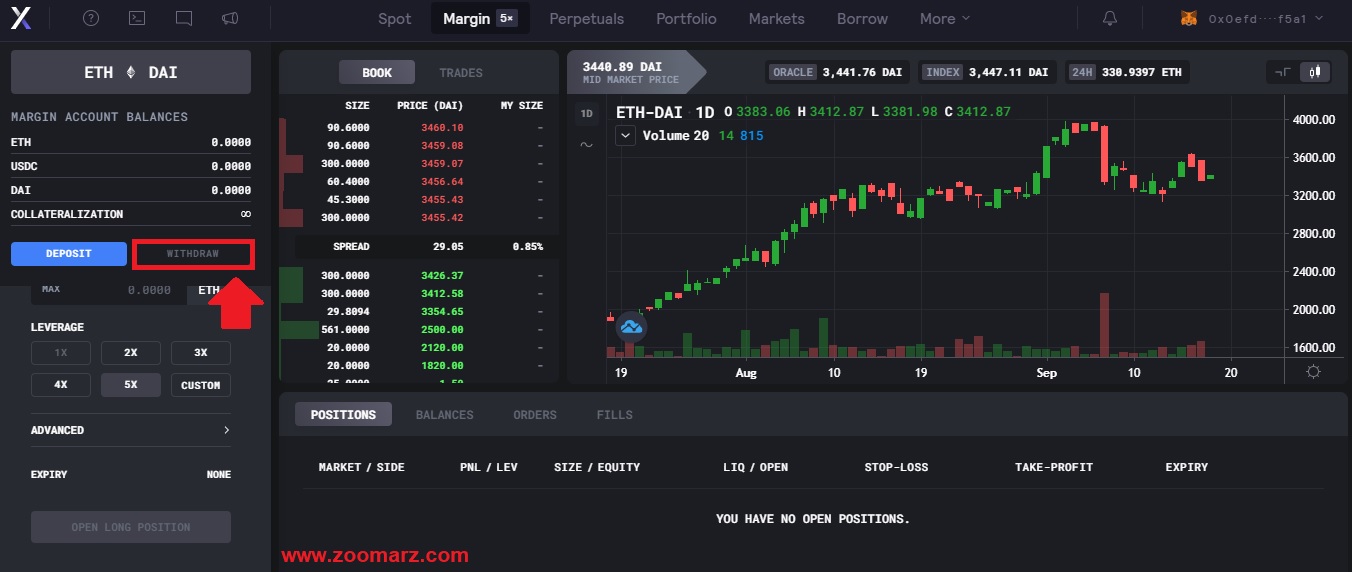Open the help question-mark icon
Viewport: 1352px width, 572px height.
[91, 18]
